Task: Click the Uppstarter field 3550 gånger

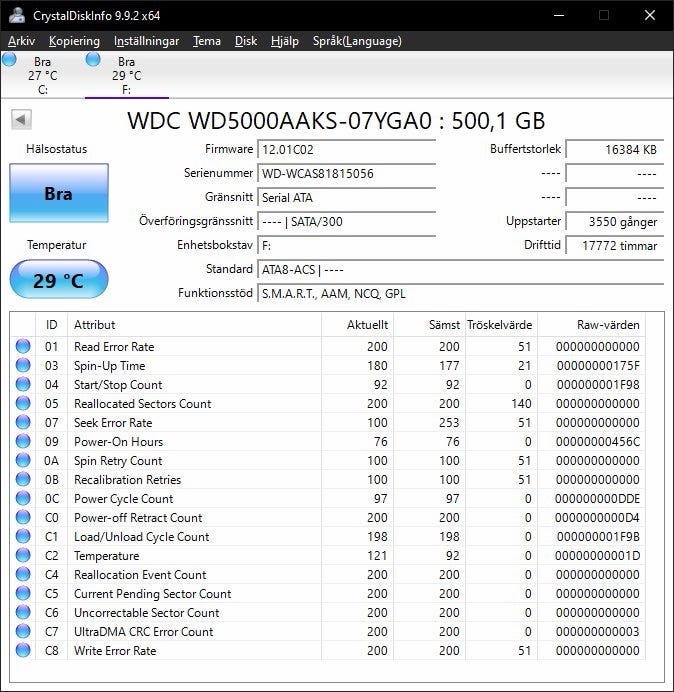Action: (614, 222)
